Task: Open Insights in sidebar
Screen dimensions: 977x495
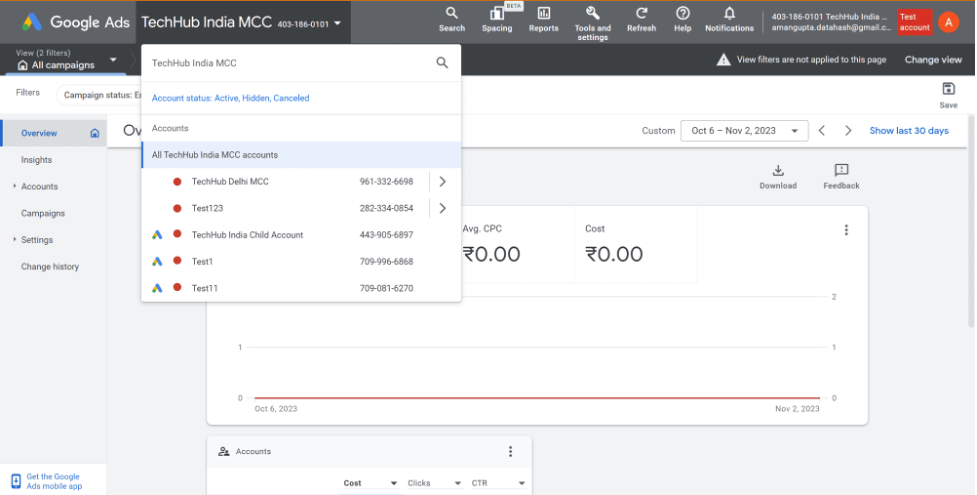Action: point(37,160)
